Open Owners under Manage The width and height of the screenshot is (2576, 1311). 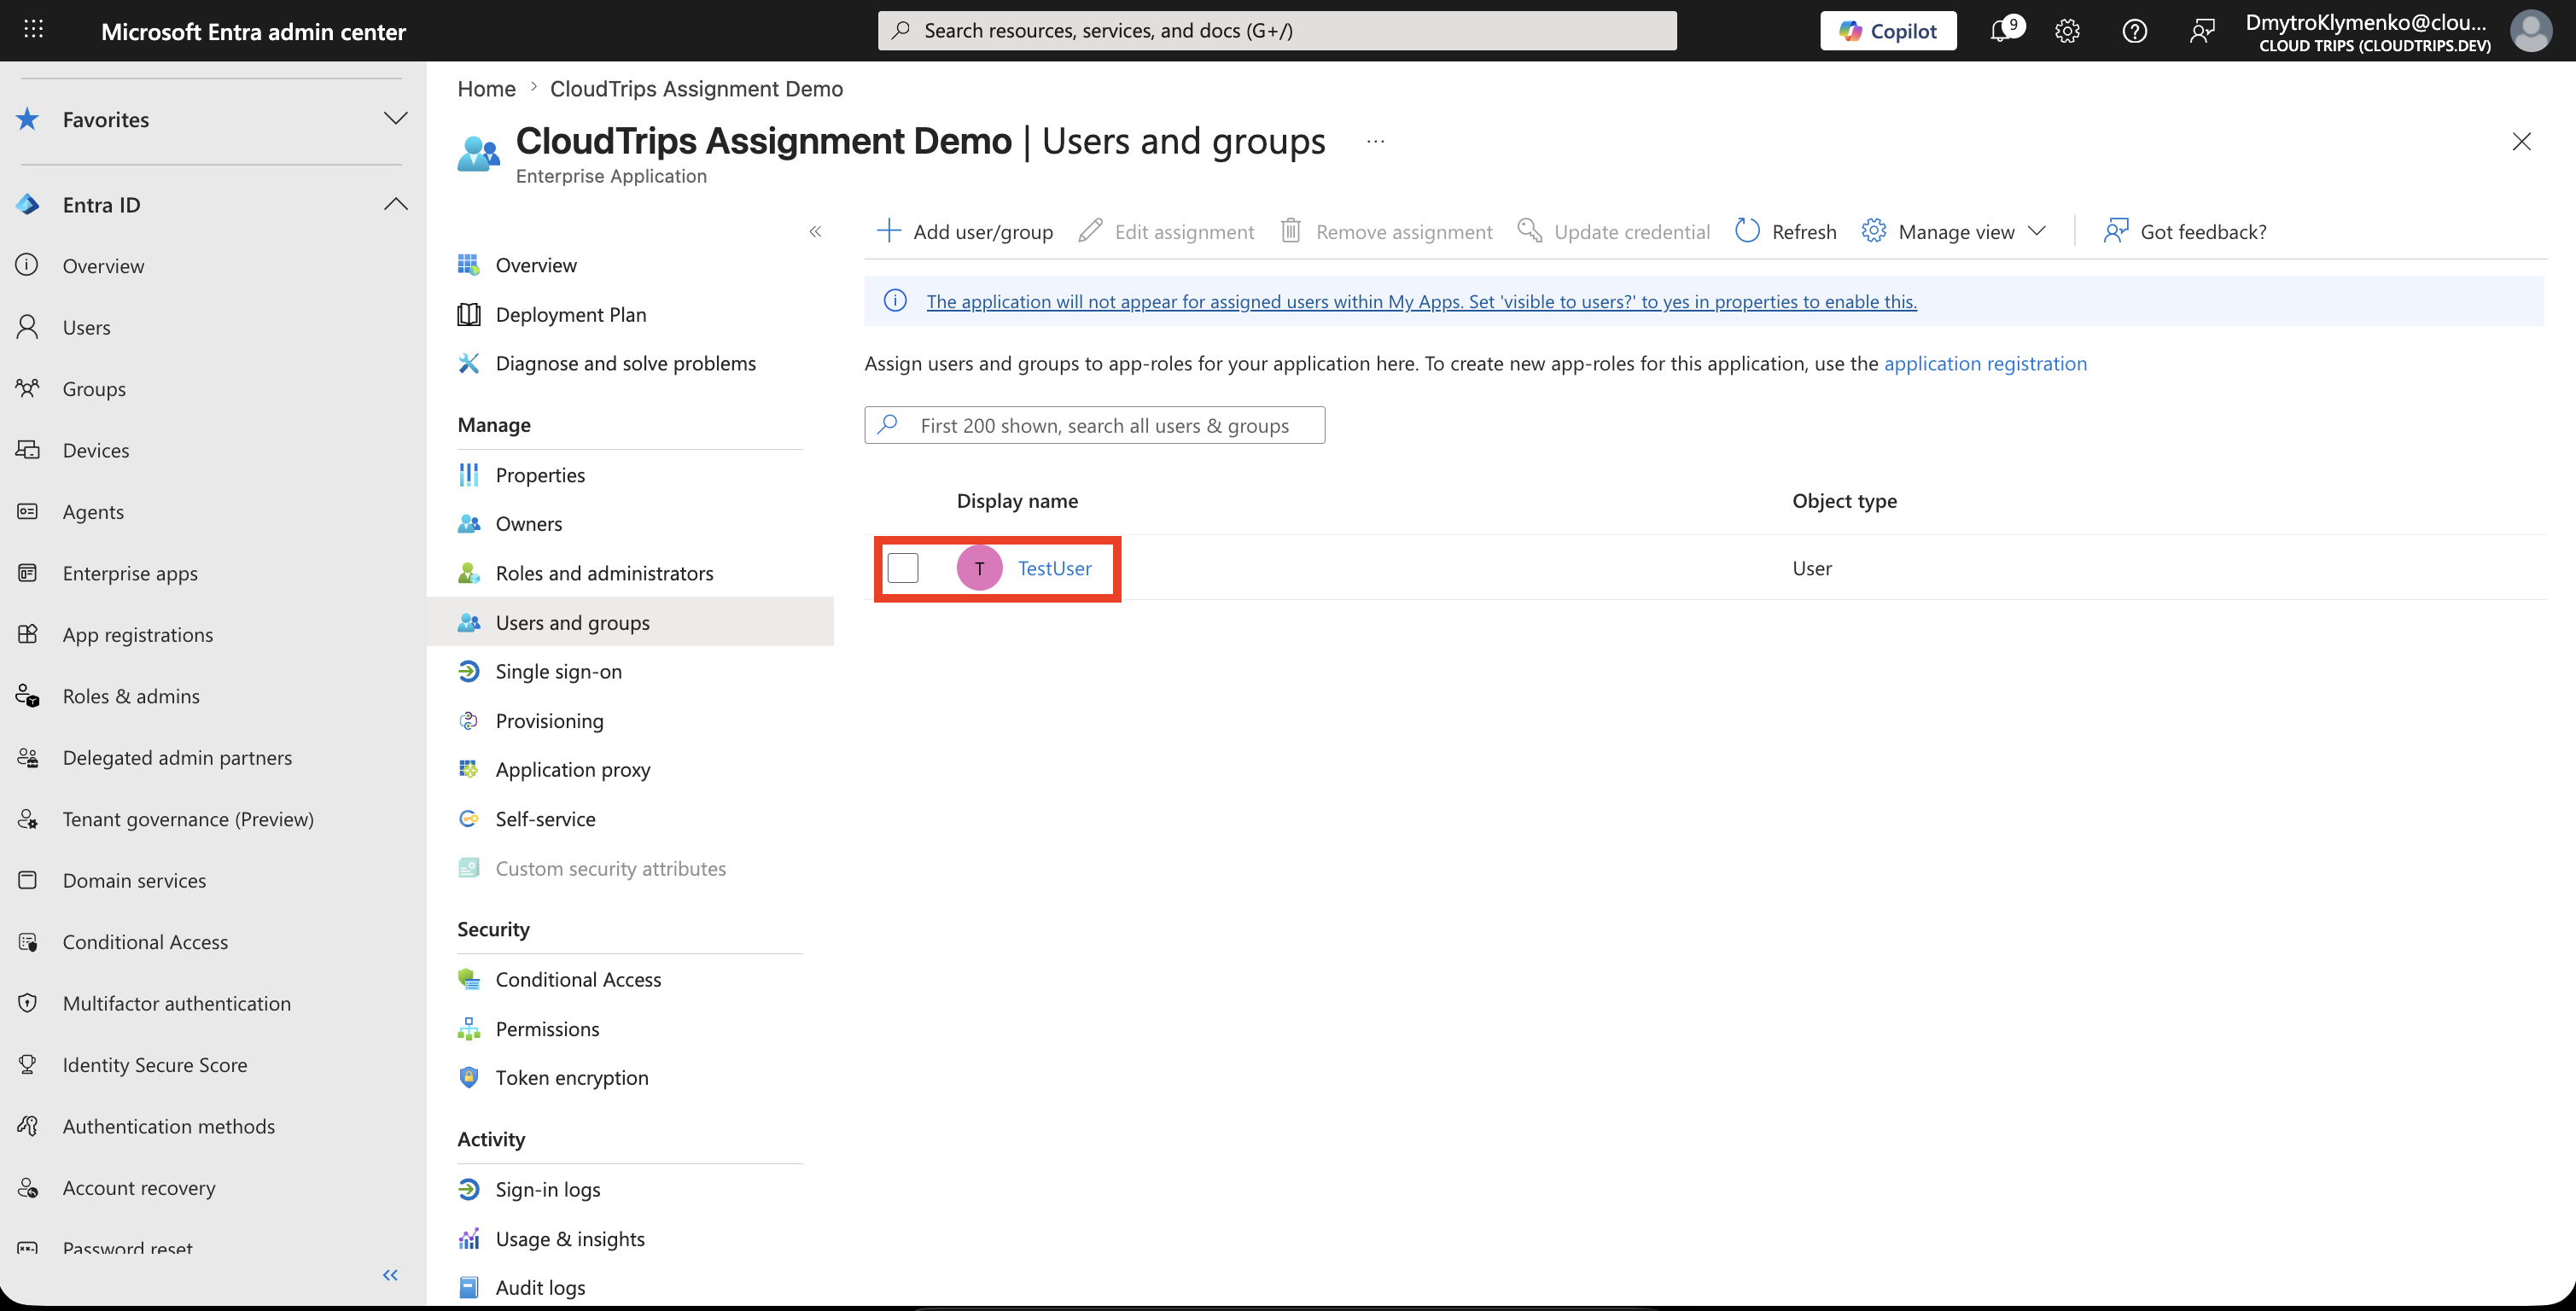(528, 524)
